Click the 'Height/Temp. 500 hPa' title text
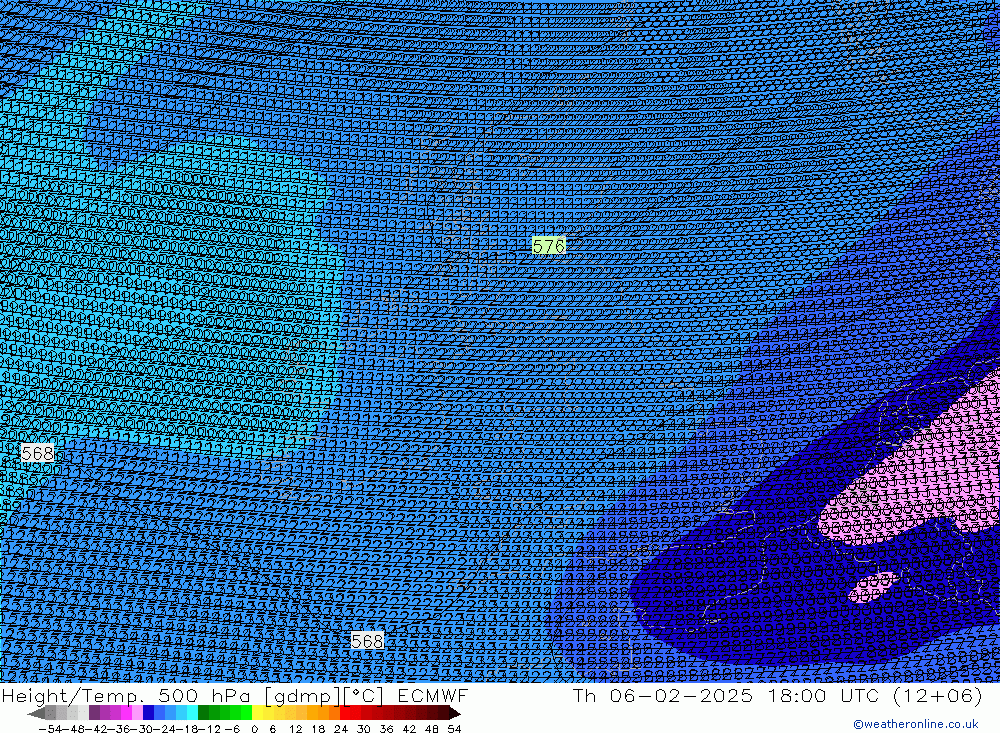 [x=128, y=695]
